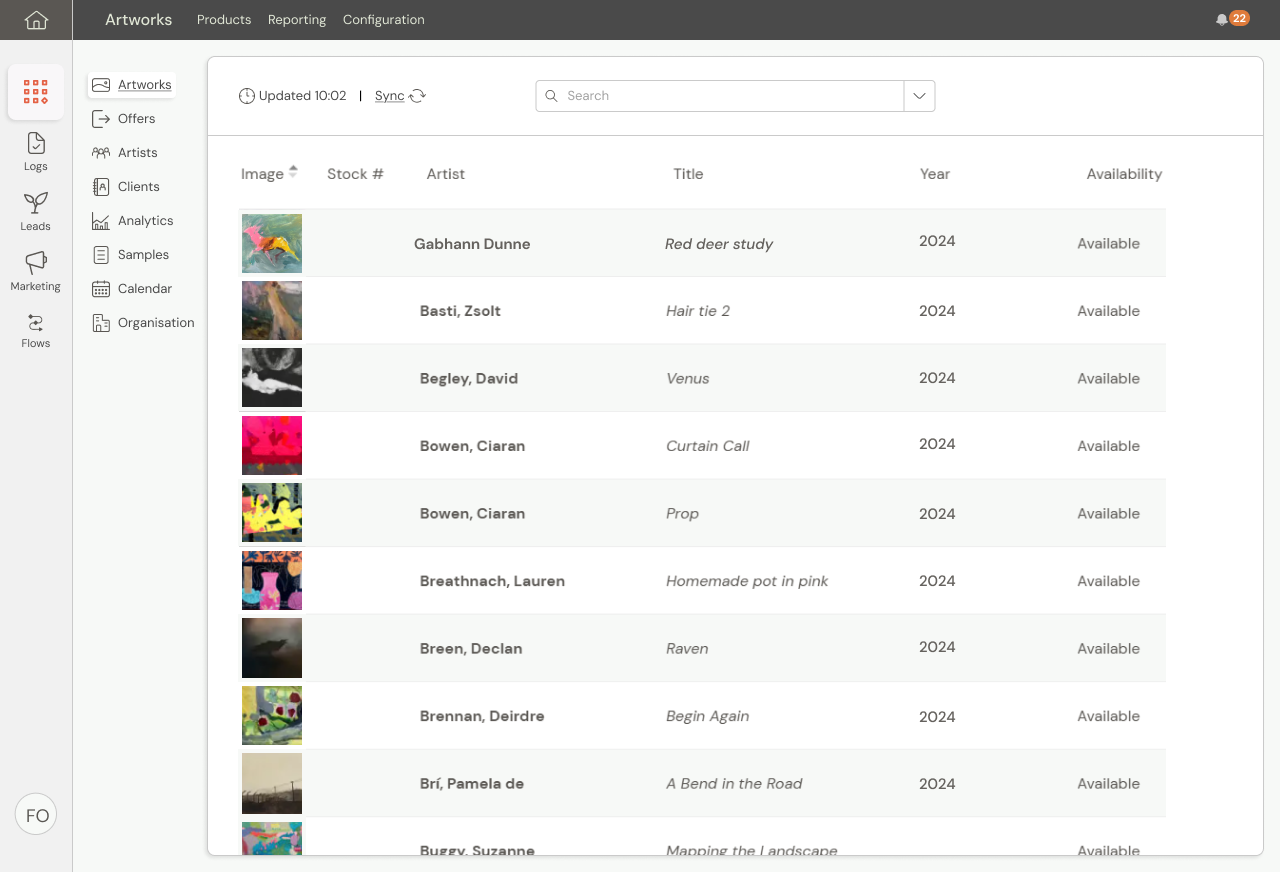Click the home icon in top bar
This screenshot has width=1280, height=872.
(36, 20)
